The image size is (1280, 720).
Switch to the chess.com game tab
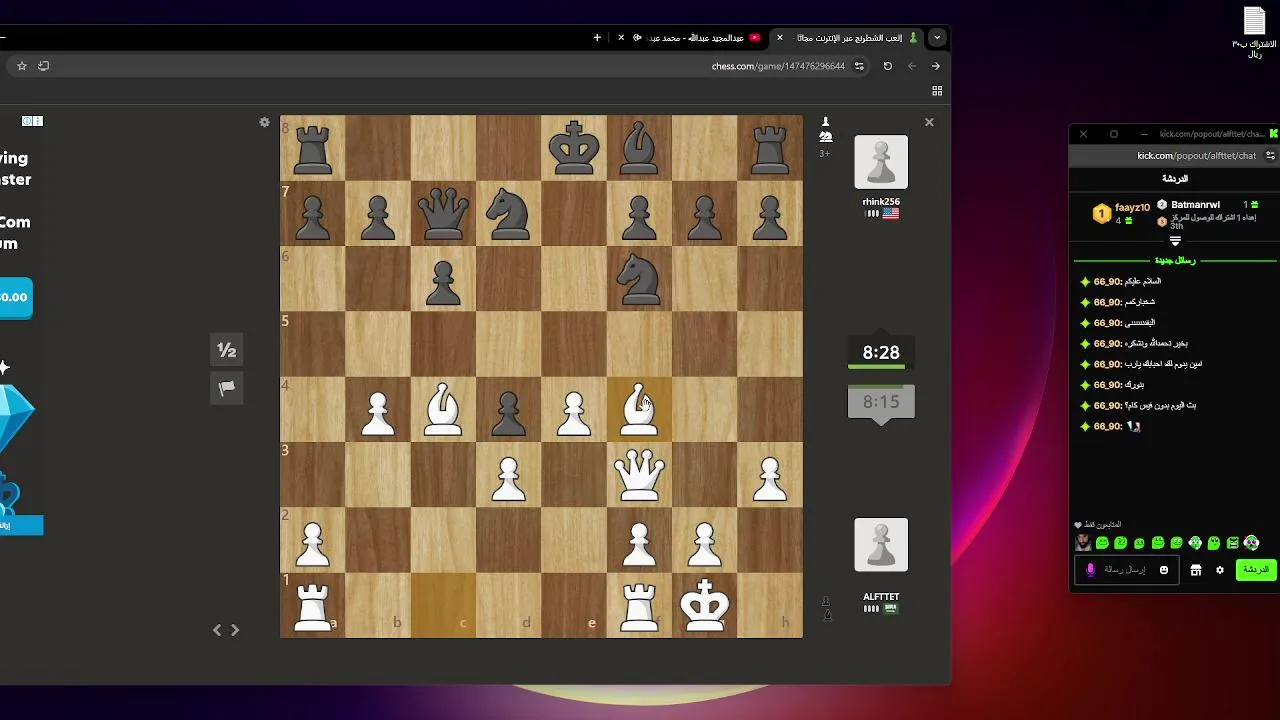click(x=848, y=38)
